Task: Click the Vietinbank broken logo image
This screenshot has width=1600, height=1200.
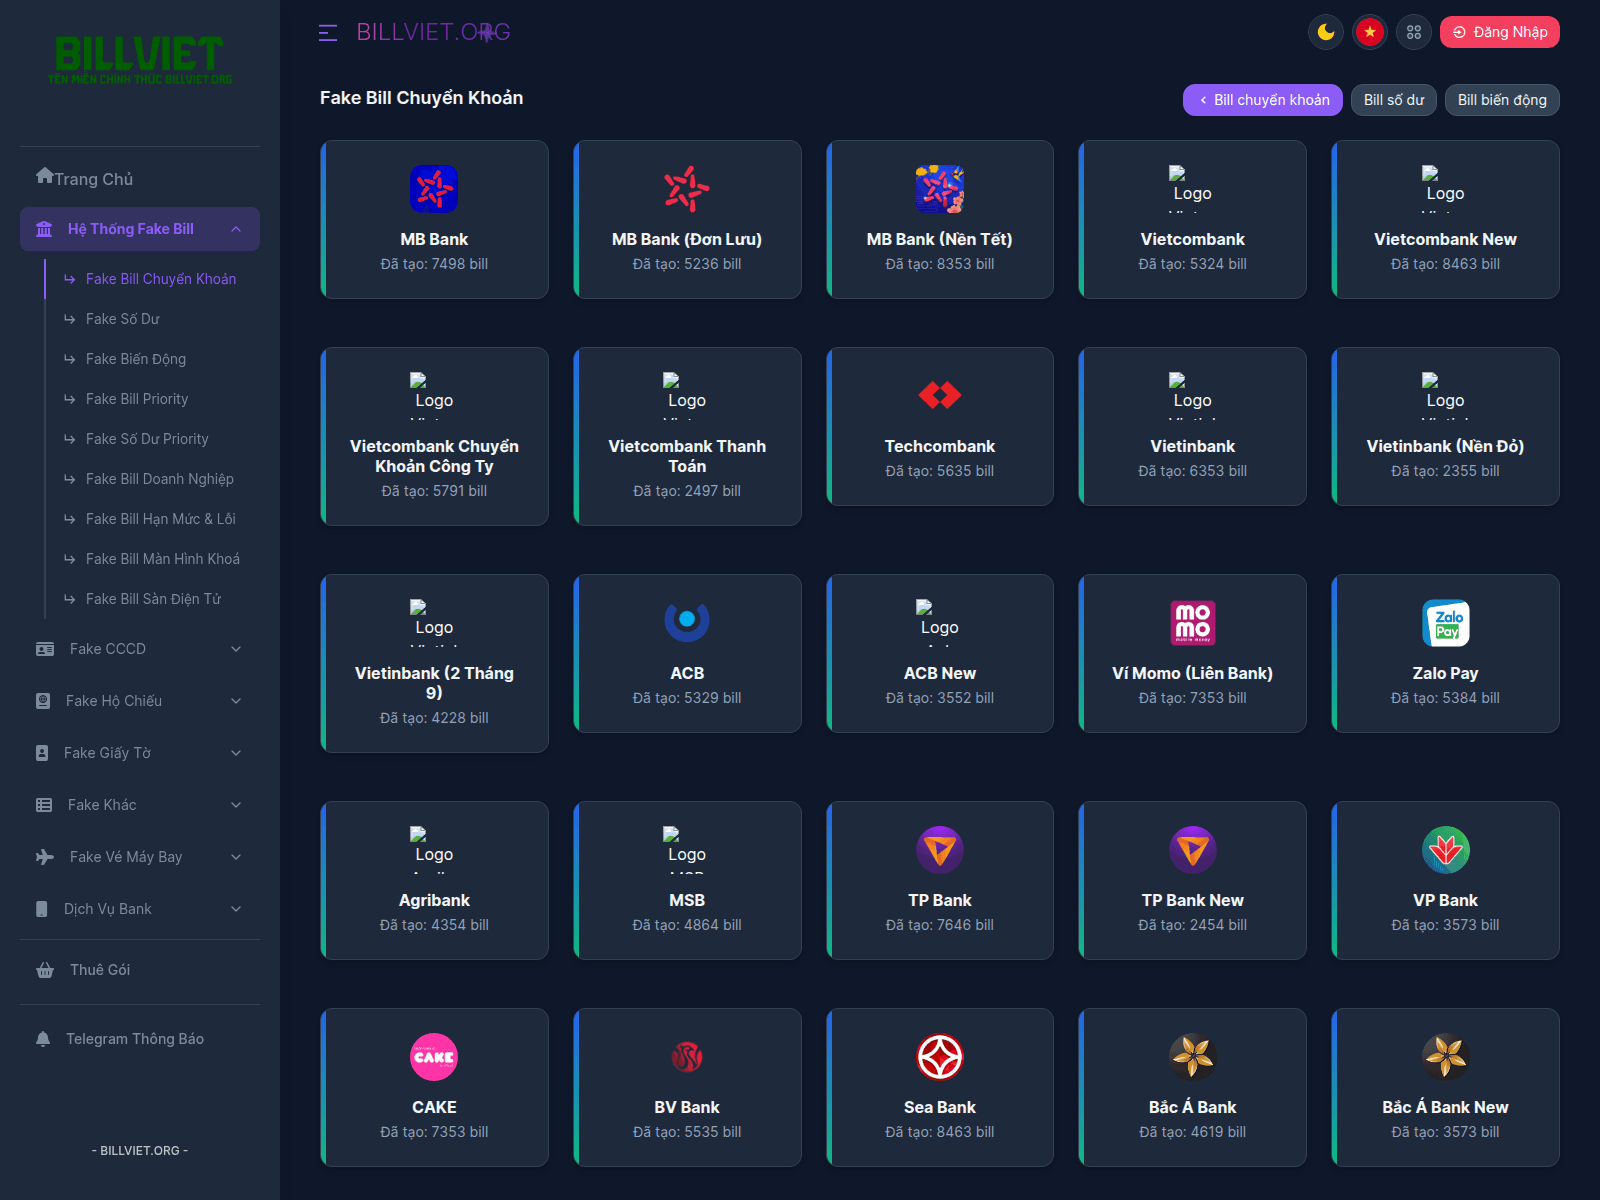Action: 1193,396
